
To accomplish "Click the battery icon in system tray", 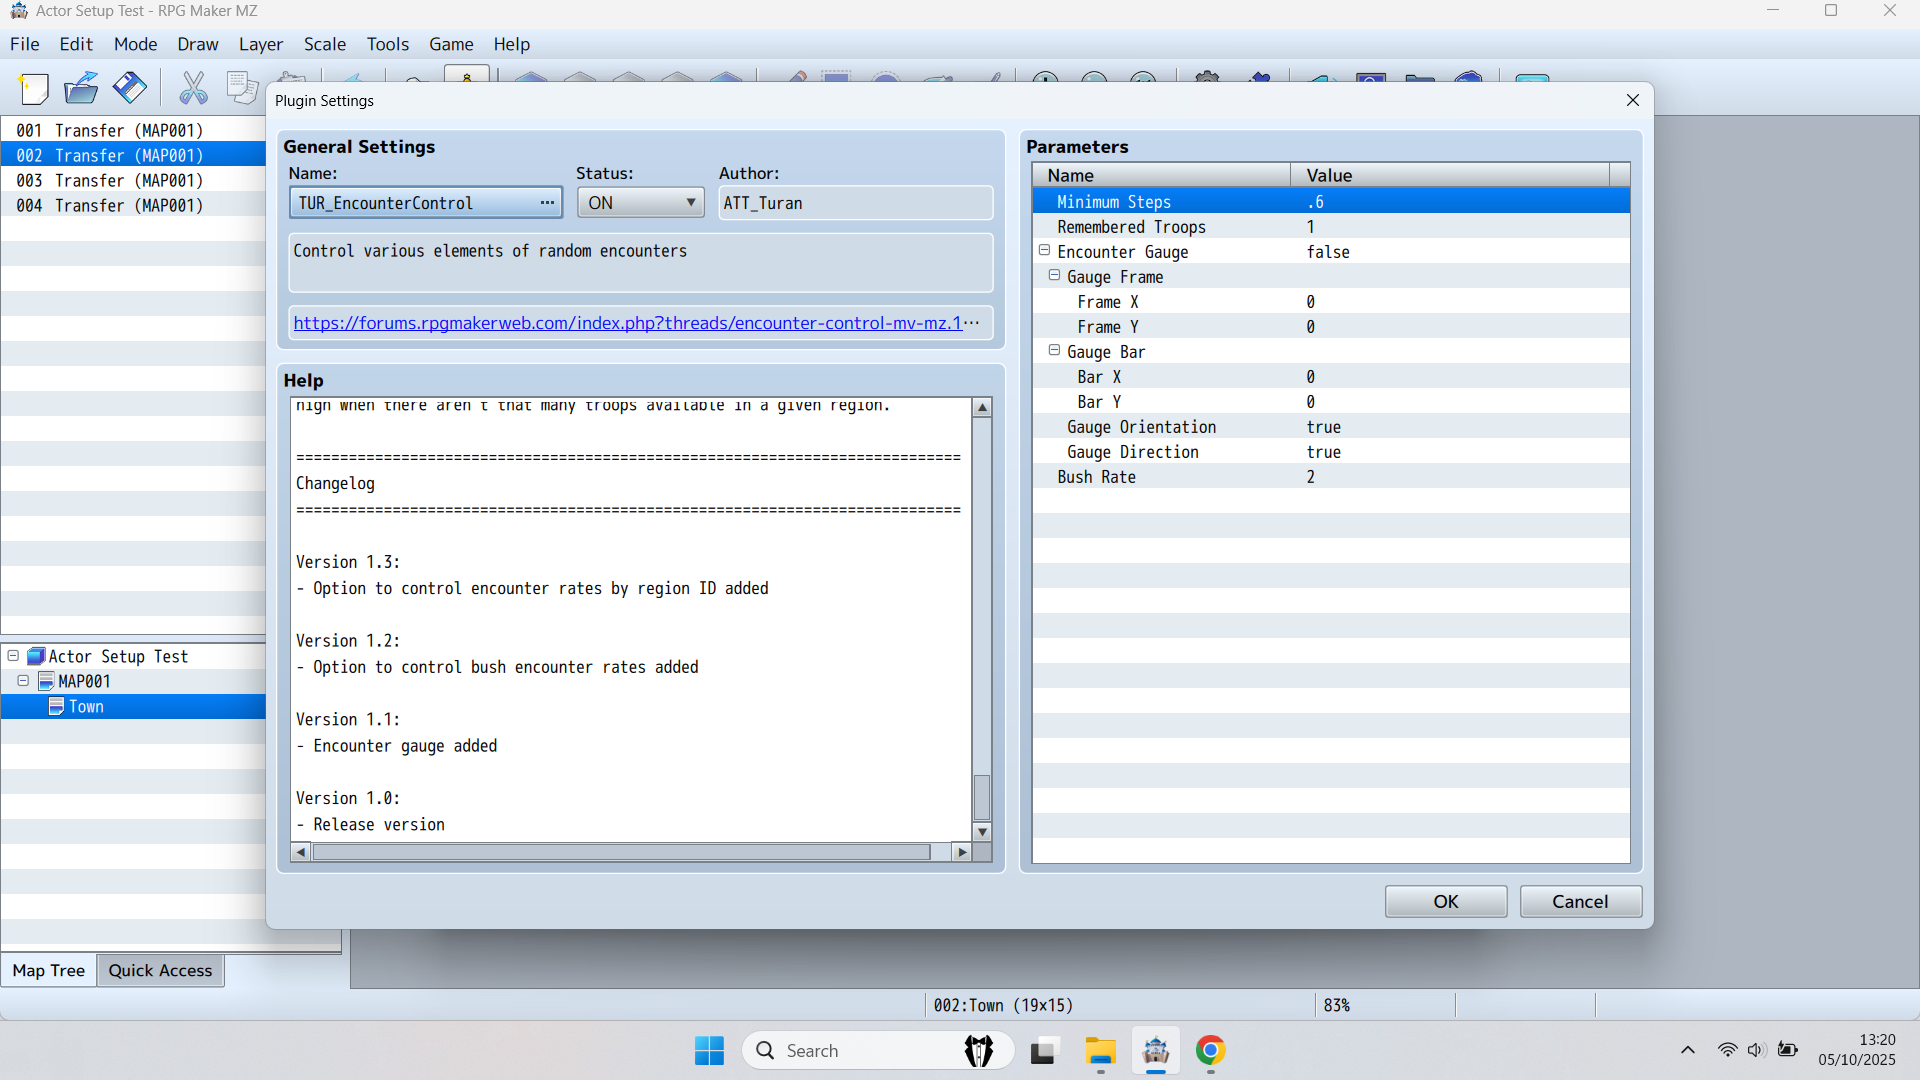I will point(1788,1050).
